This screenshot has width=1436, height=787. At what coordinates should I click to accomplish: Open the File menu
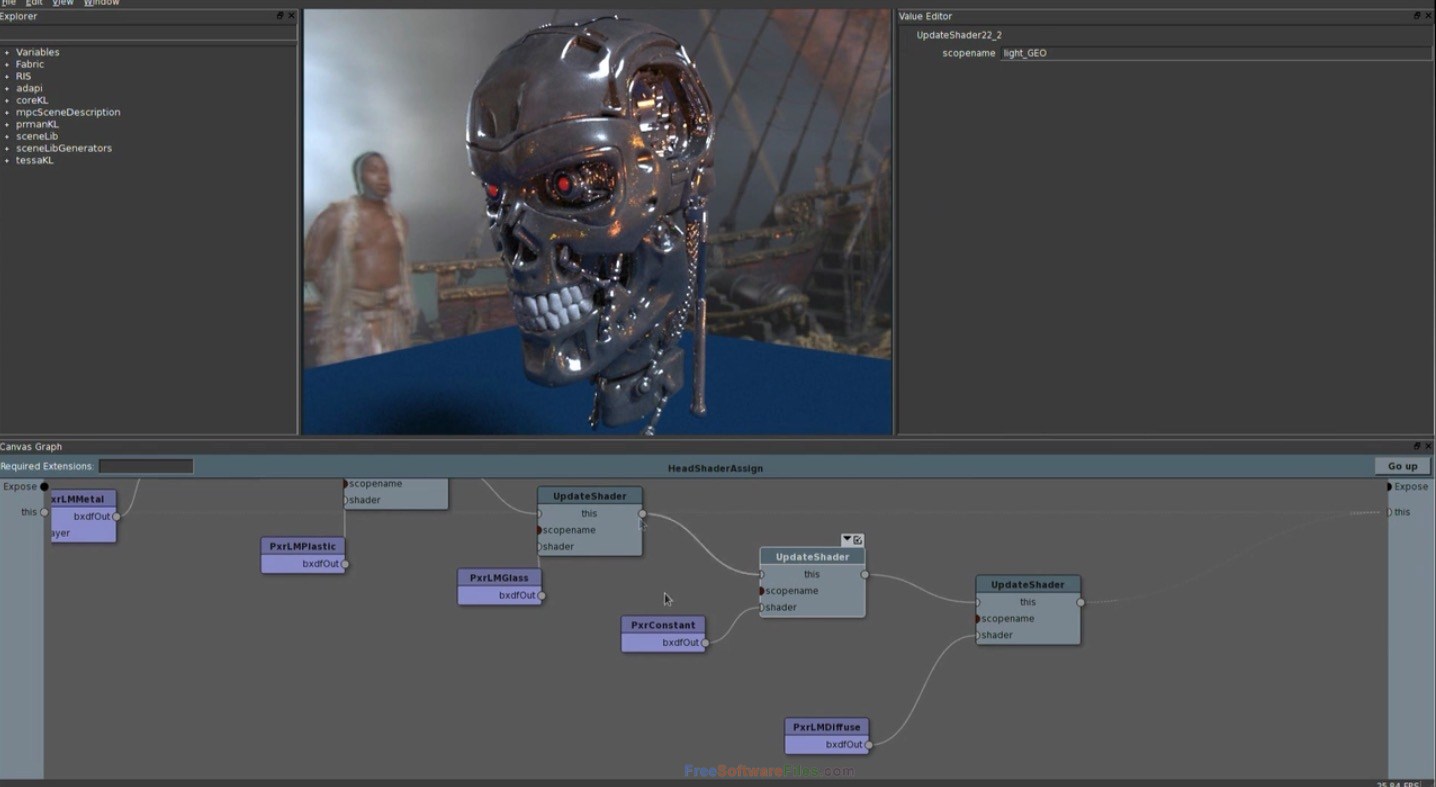point(8,3)
